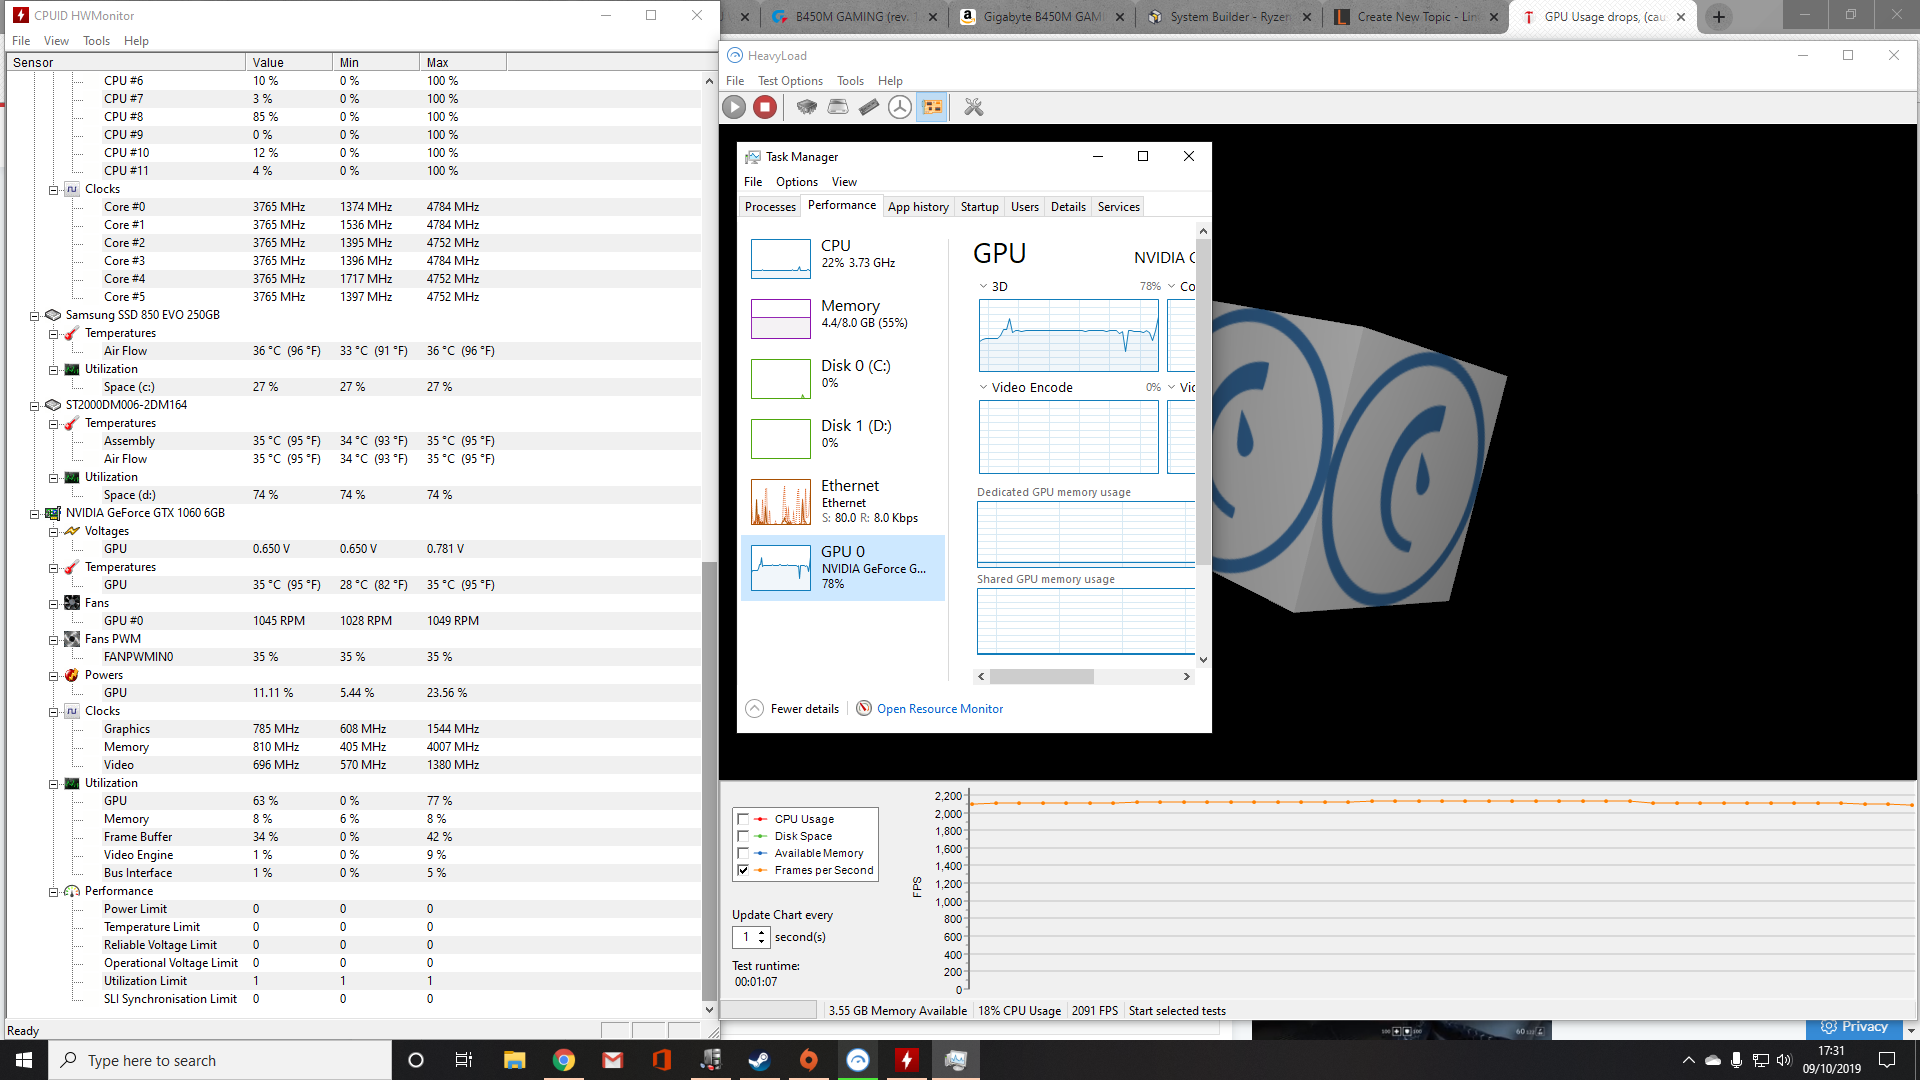Toggle GPU stress graphics card icon
The width and height of the screenshot is (1920, 1080).
[932, 107]
